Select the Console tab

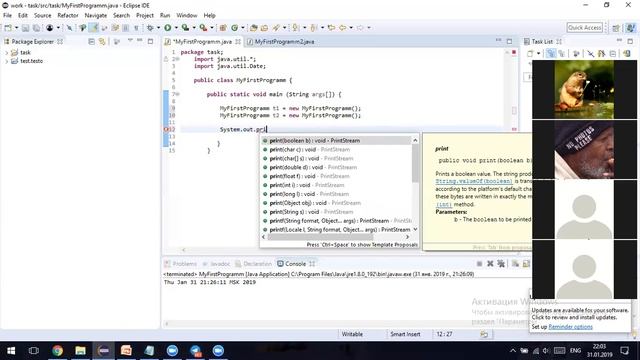[x=296, y=264]
